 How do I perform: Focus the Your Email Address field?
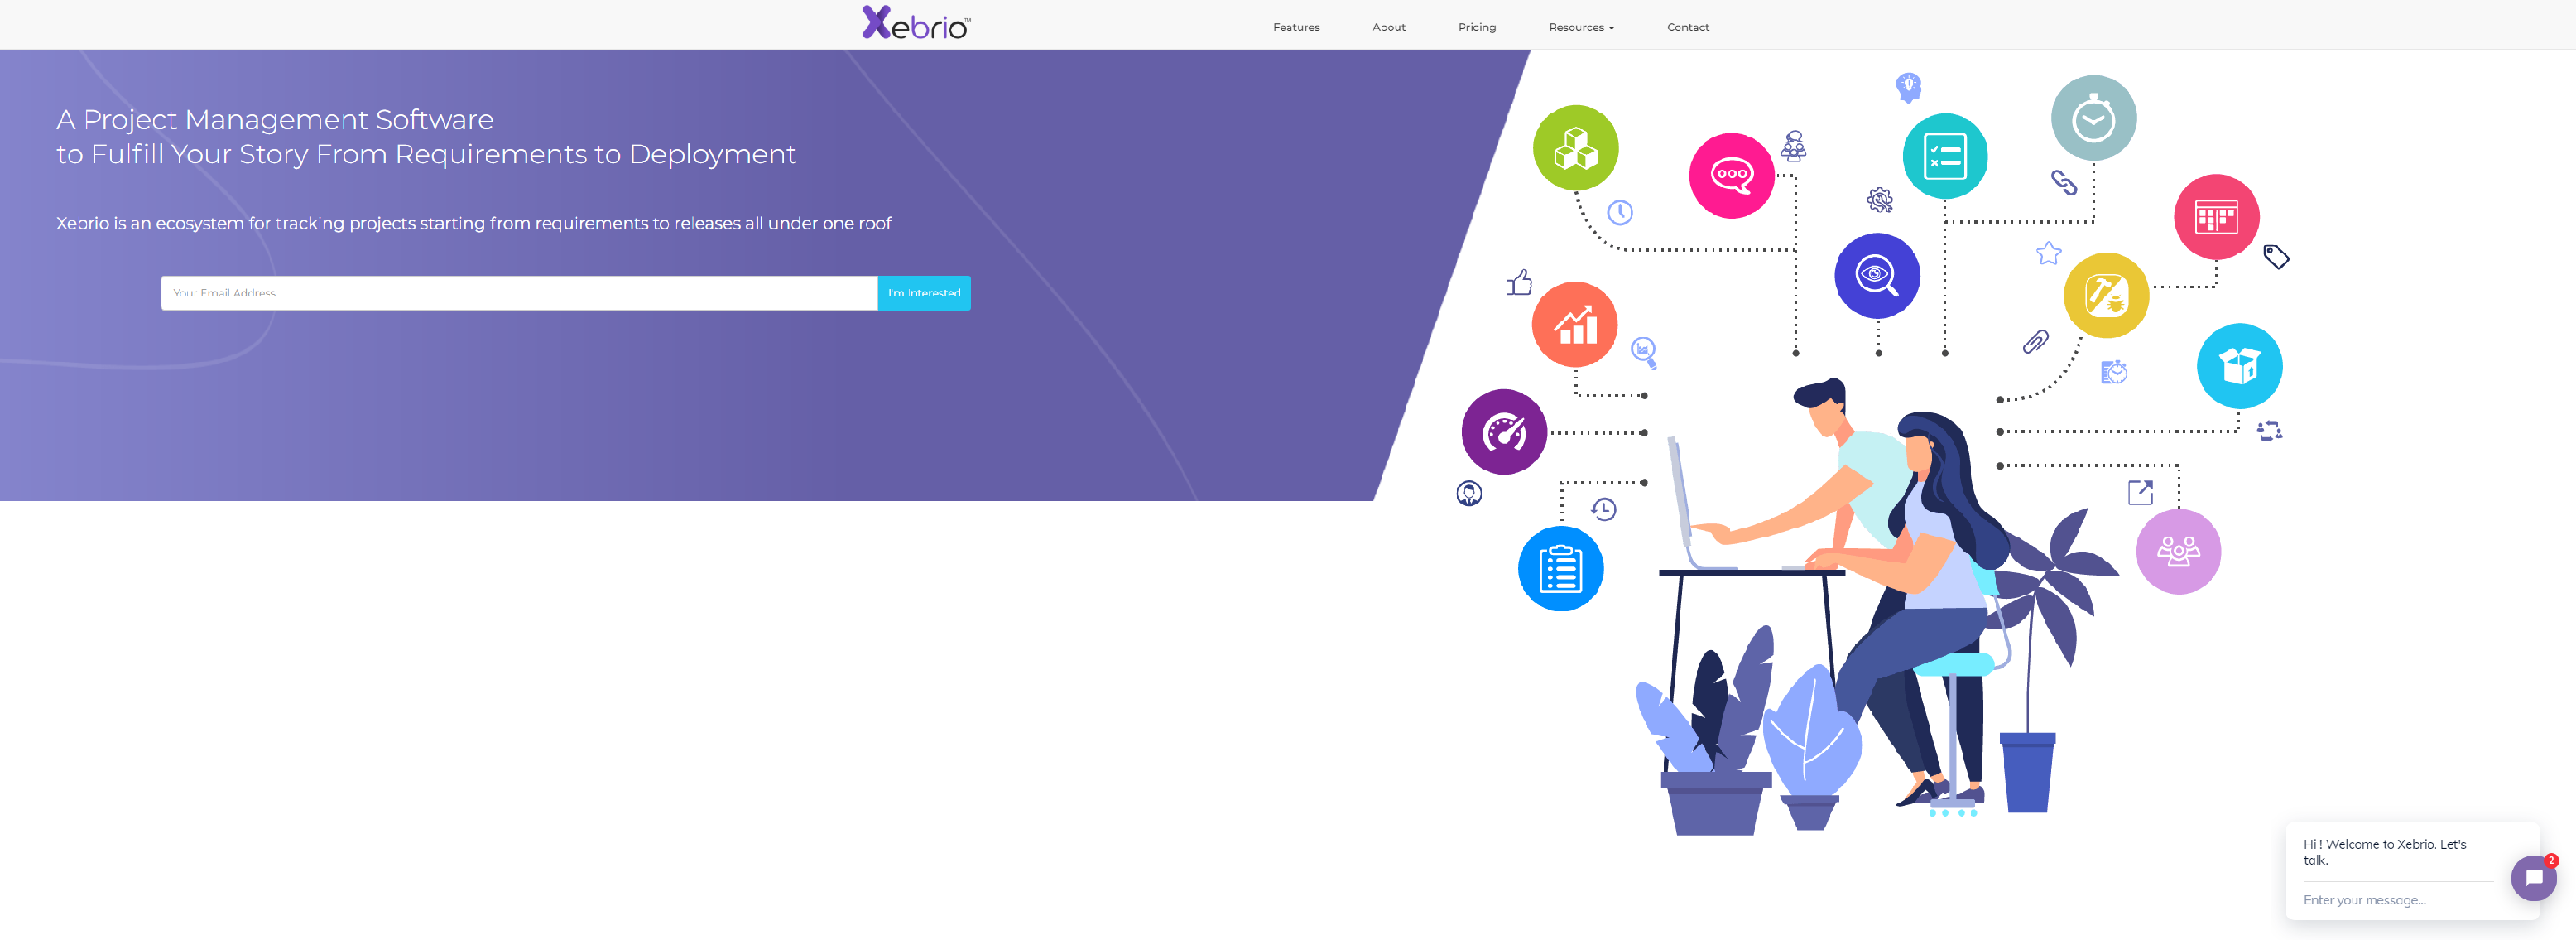(x=519, y=293)
